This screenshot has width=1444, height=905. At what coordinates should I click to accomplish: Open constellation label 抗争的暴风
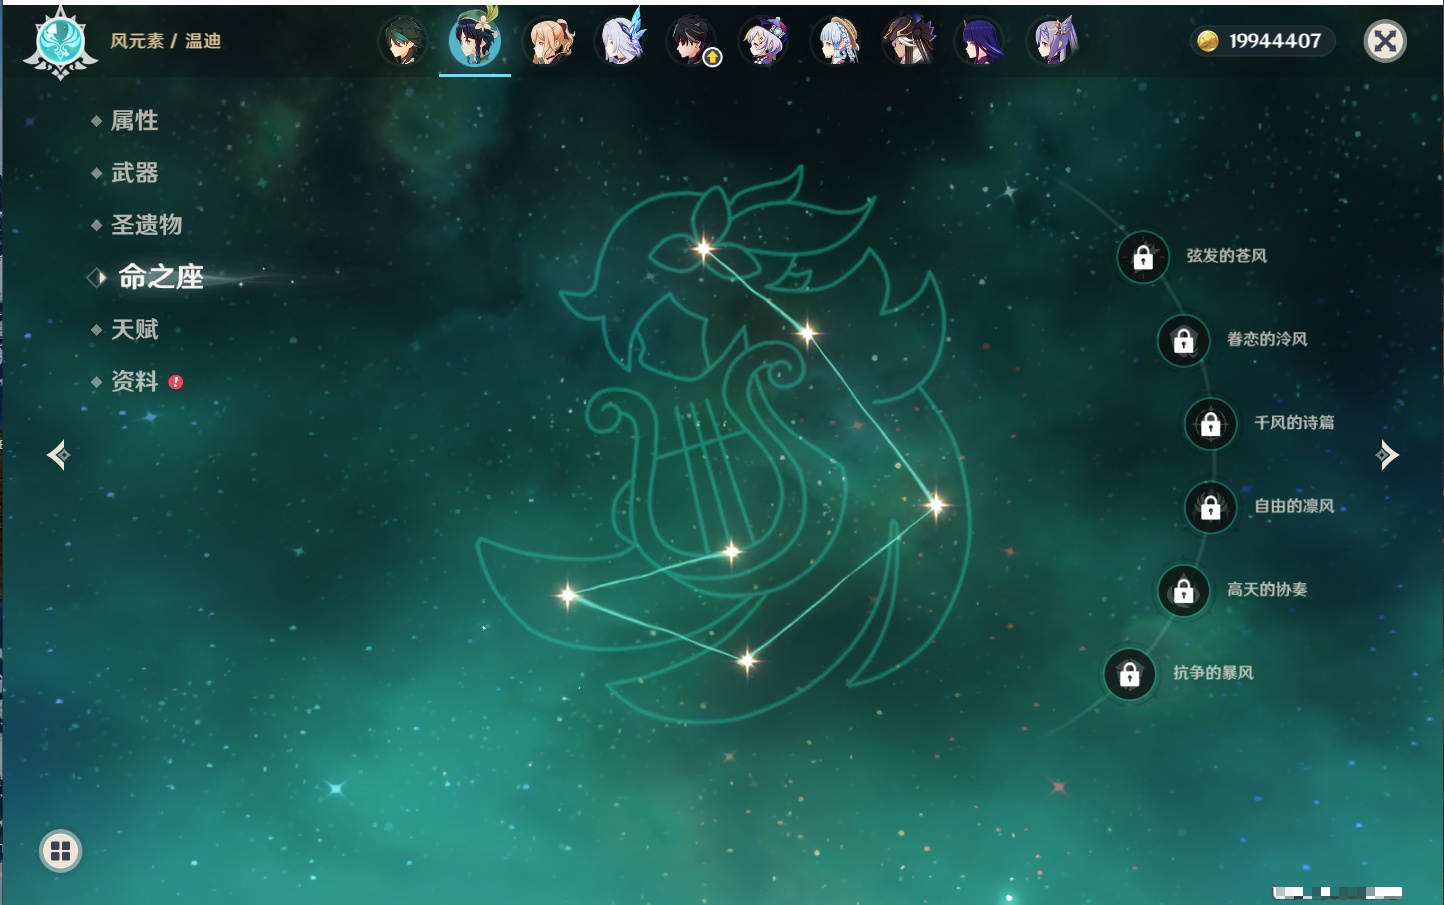coord(1213,672)
